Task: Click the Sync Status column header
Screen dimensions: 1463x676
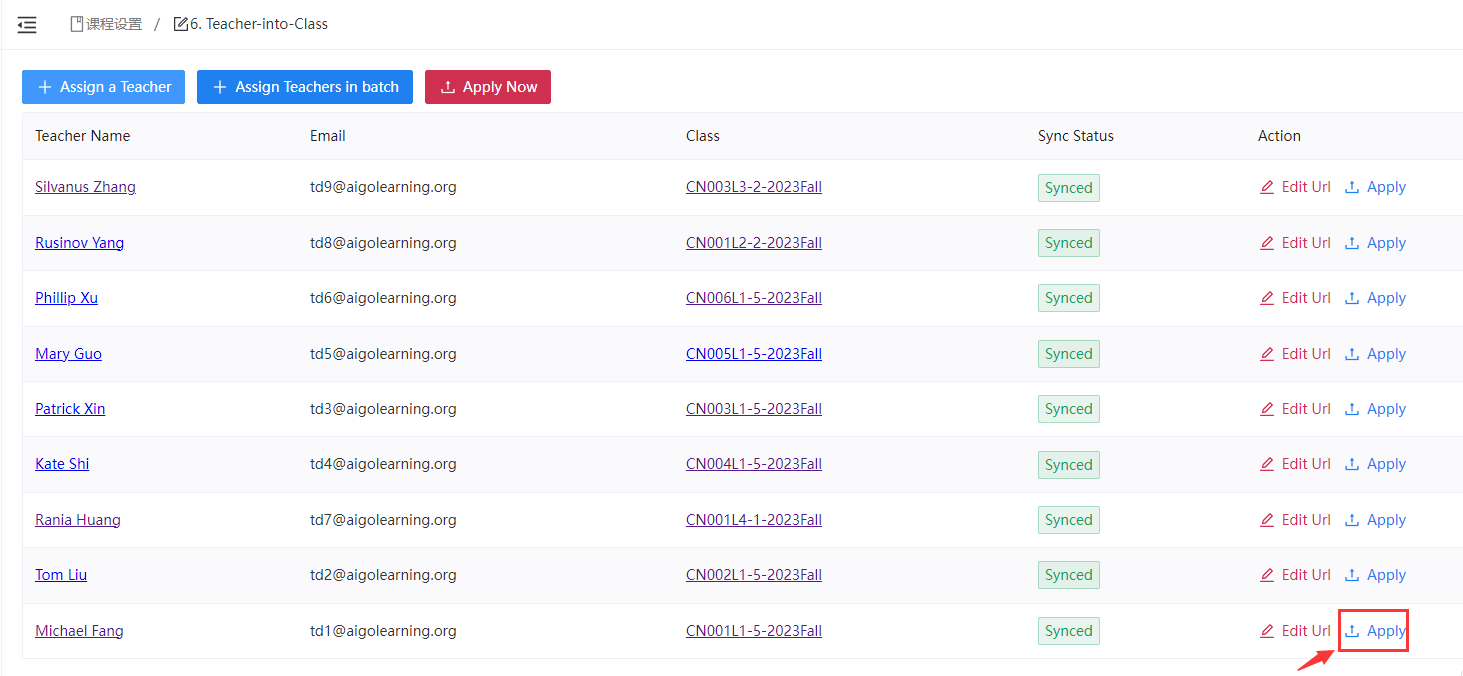Action: pyautogui.click(x=1075, y=136)
